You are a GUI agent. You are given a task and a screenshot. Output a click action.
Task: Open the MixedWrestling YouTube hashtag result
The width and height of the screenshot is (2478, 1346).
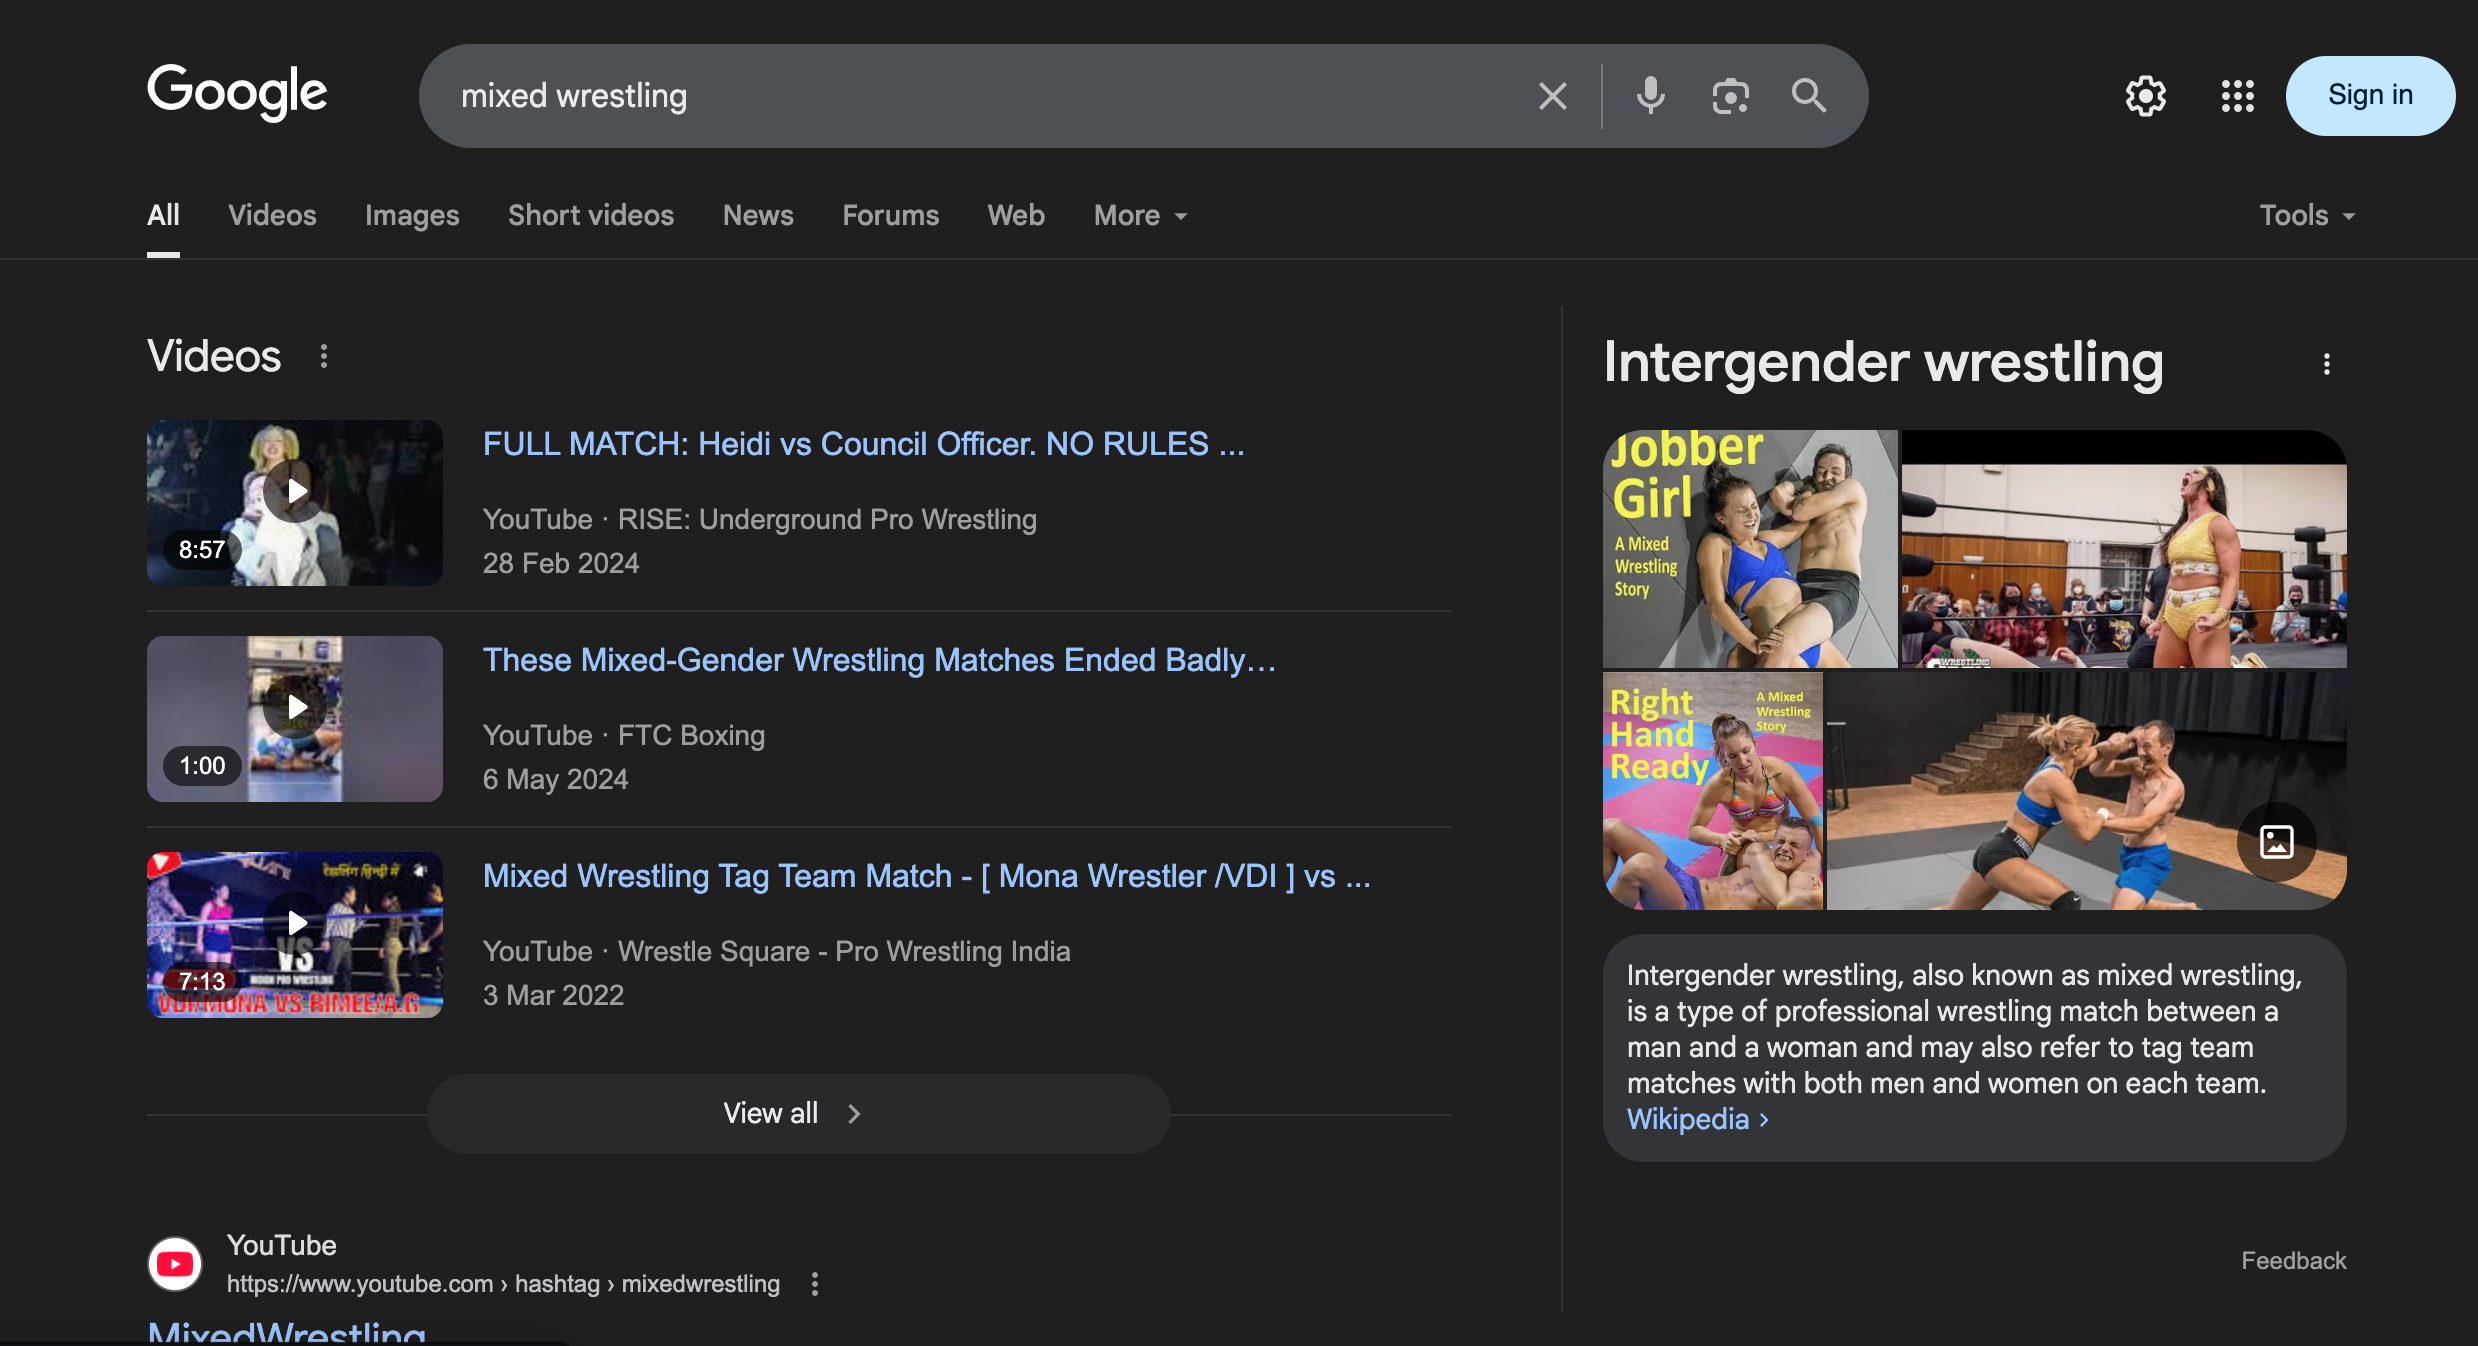tap(287, 1332)
